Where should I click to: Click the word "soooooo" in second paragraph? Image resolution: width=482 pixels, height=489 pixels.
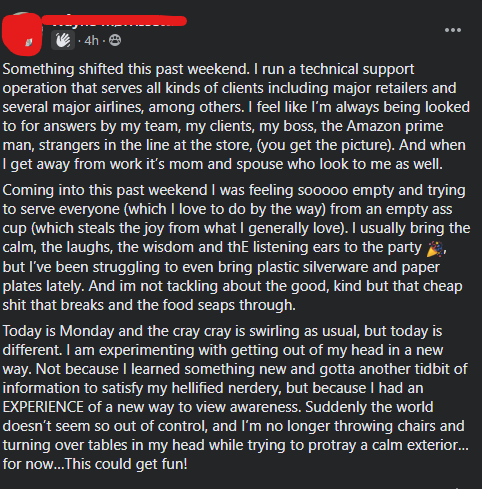(x=322, y=190)
